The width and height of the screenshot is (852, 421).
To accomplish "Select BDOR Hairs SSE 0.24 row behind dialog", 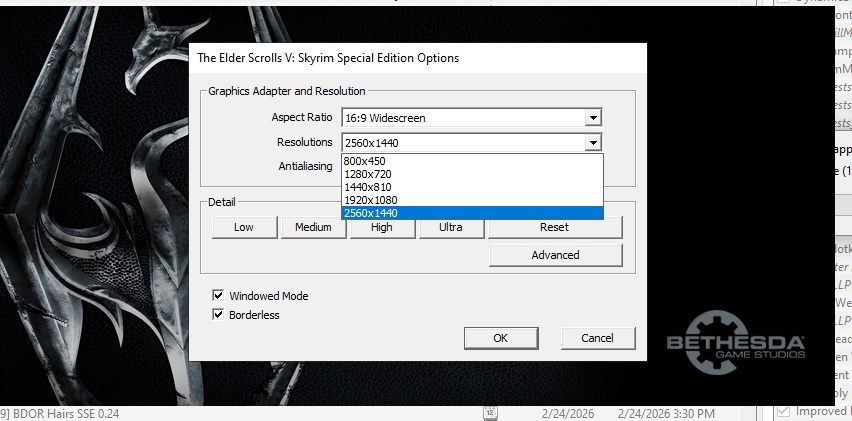I will tap(60, 414).
